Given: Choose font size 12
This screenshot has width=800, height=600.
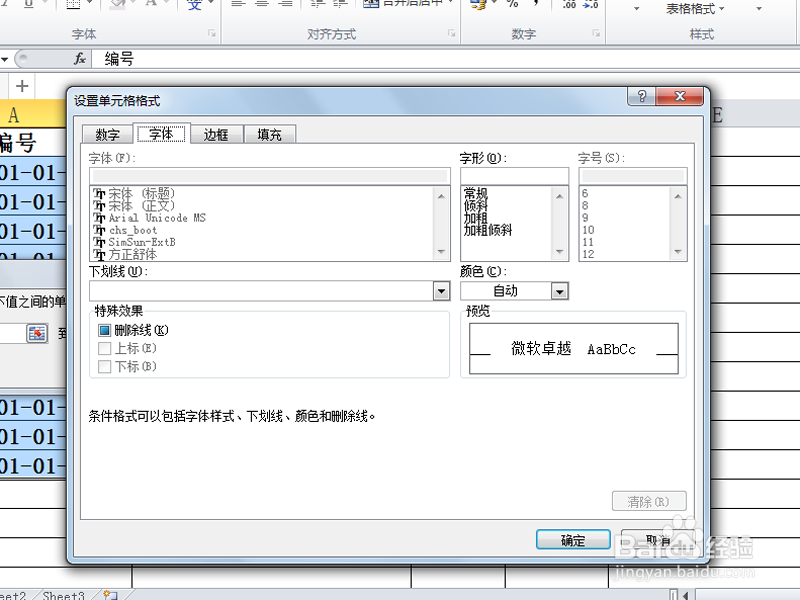Looking at the screenshot, I should pos(588,254).
